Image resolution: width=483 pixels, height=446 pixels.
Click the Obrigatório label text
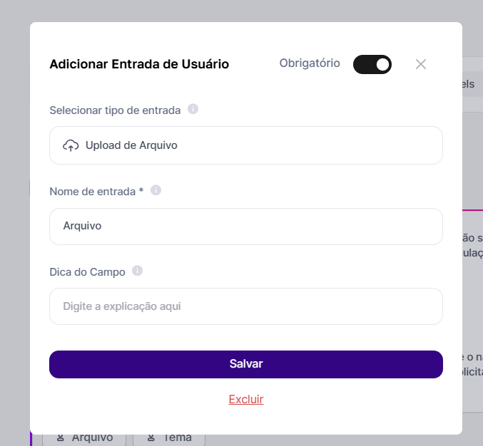[x=309, y=63]
